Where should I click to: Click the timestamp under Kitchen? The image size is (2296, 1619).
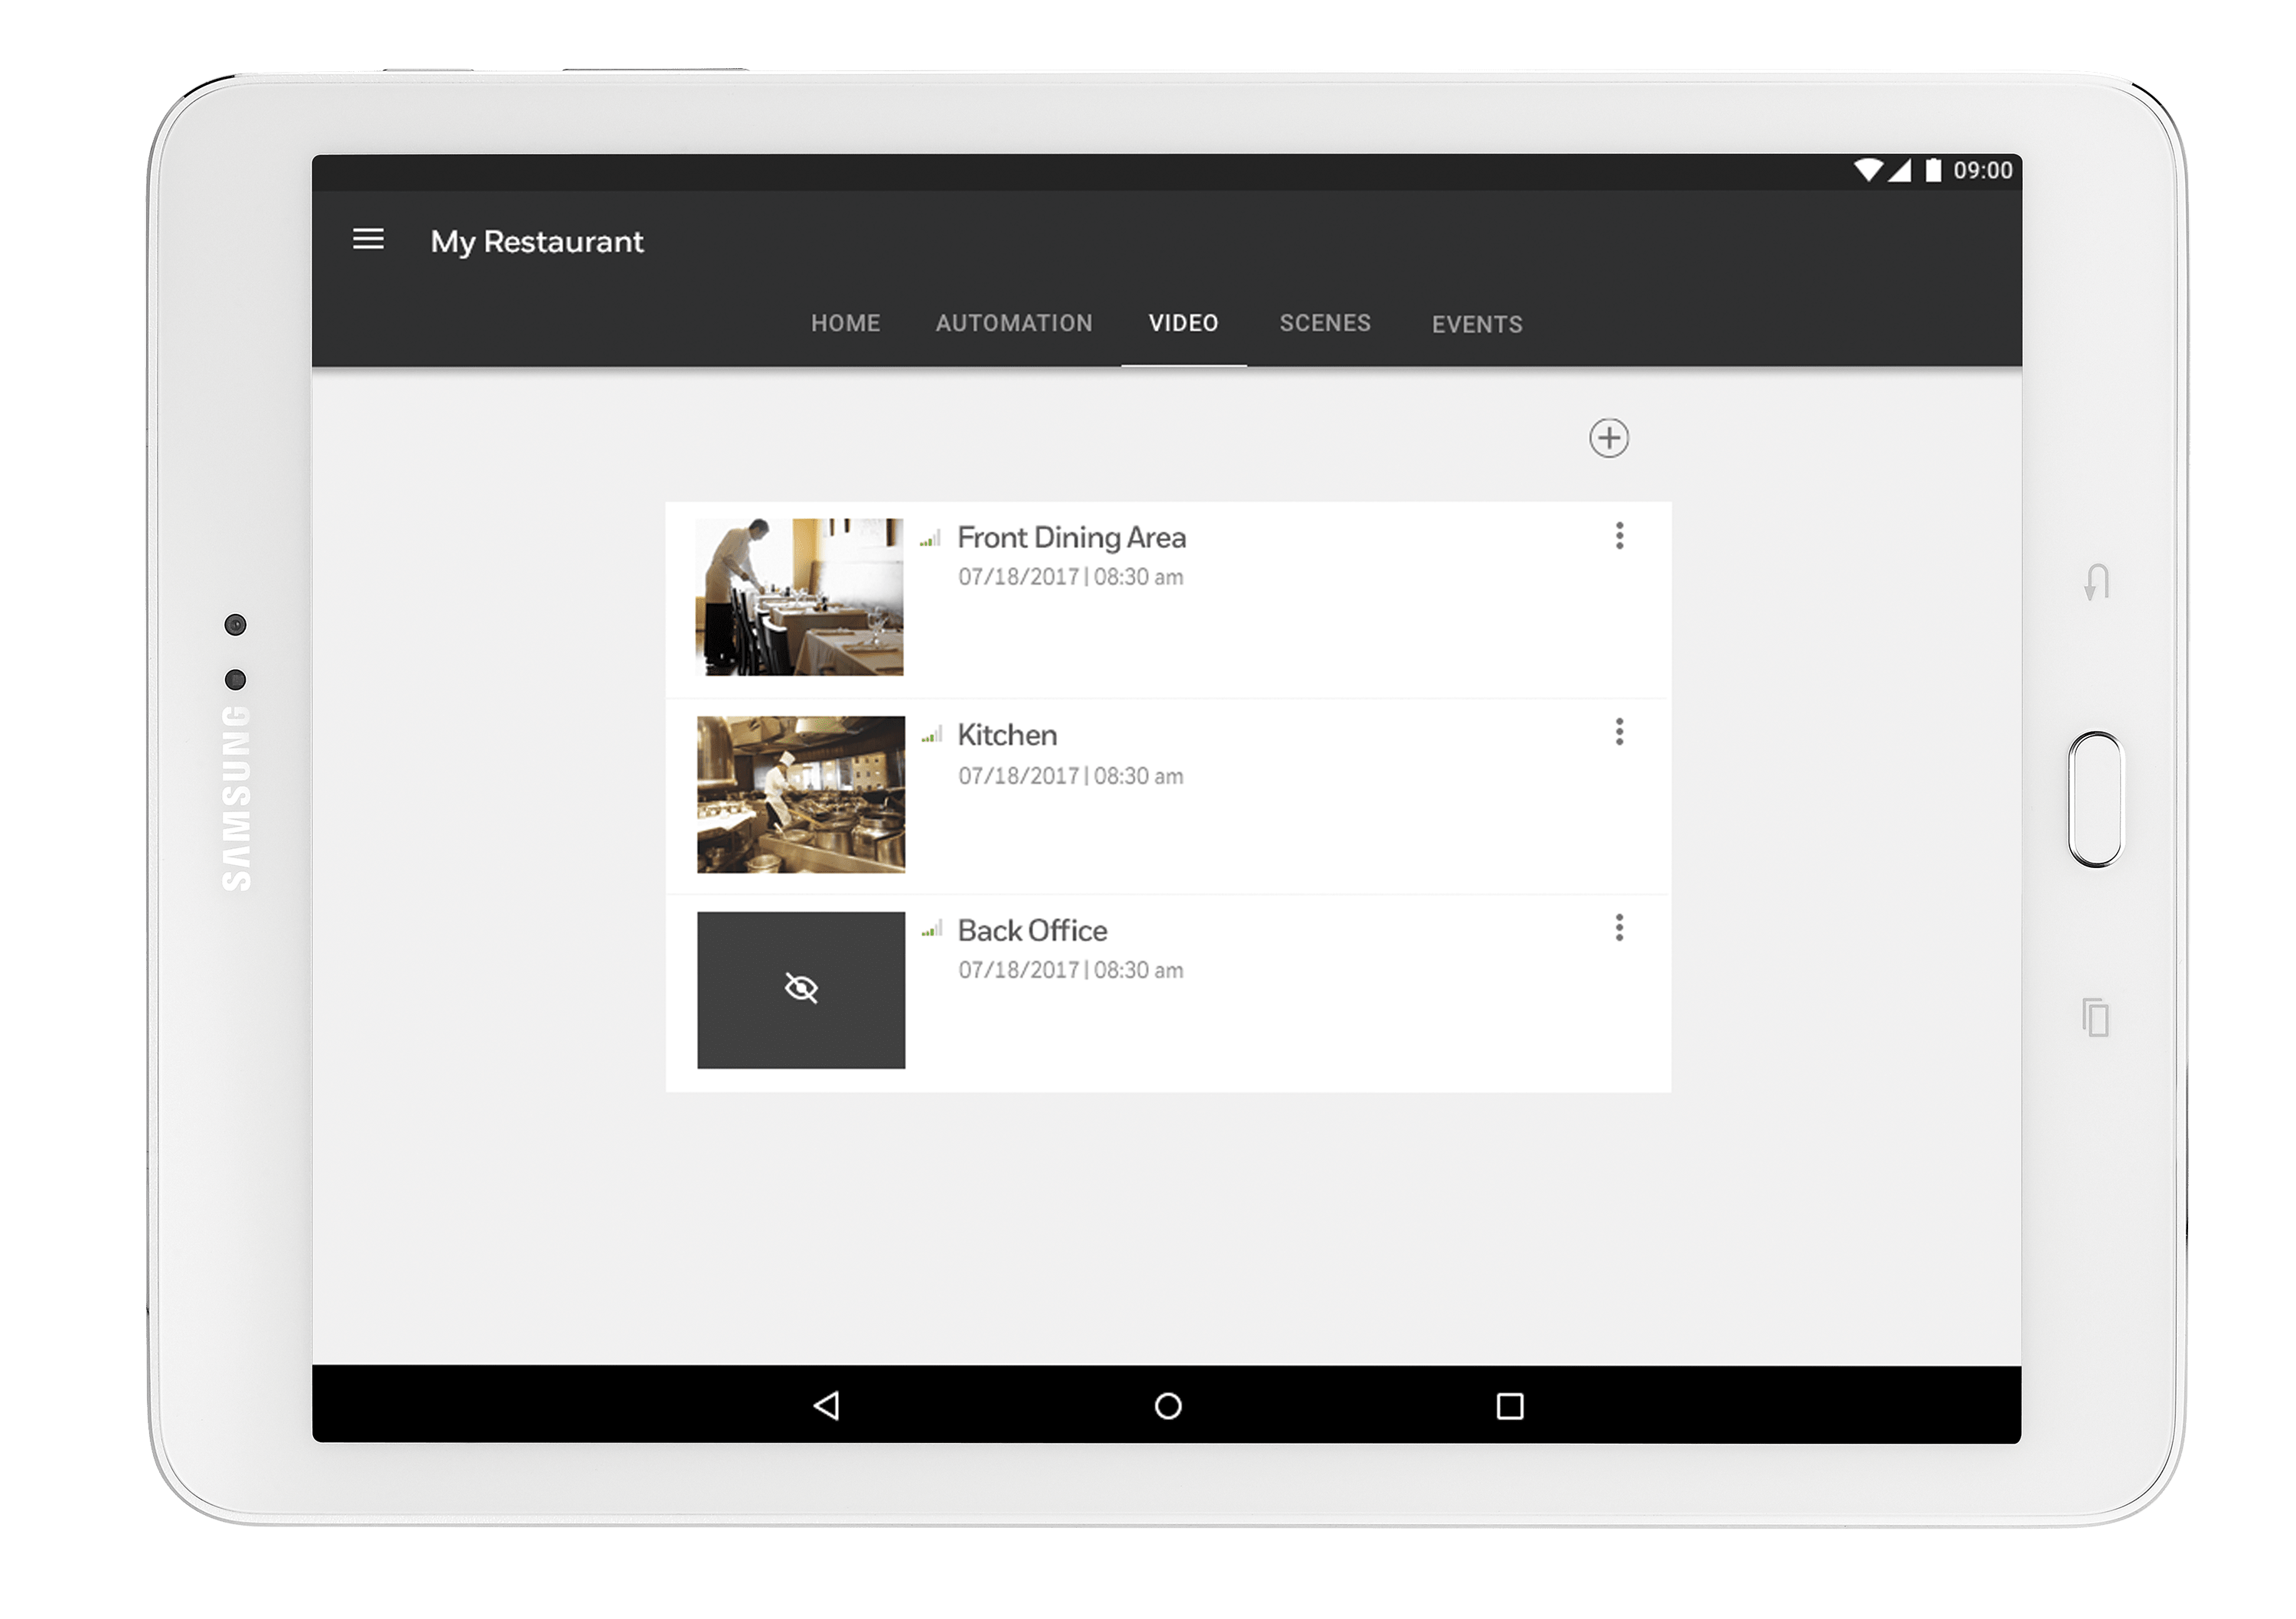point(1070,776)
